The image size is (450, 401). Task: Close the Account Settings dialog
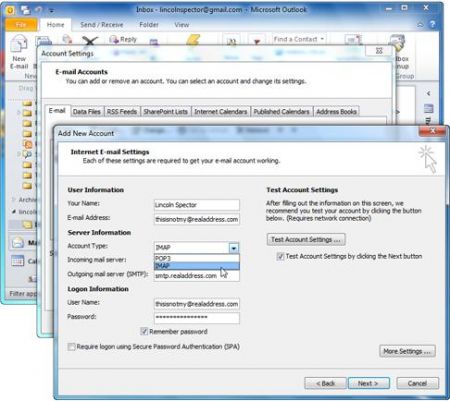pyautogui.click(x=379, y=51)
